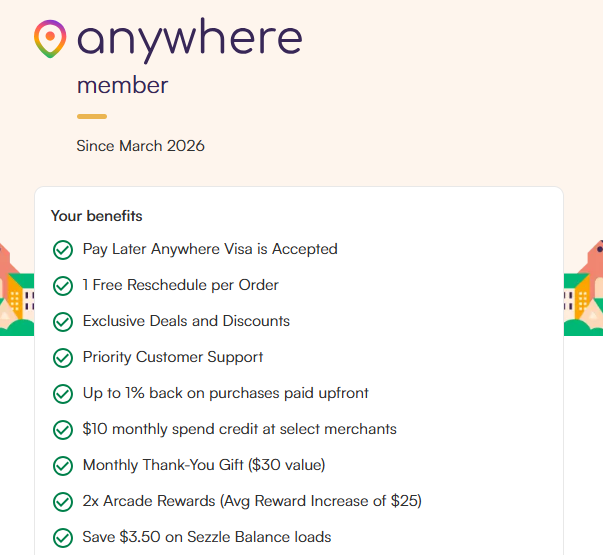Click checkmark beside Priority Customer Support

[x=63, y=358]
